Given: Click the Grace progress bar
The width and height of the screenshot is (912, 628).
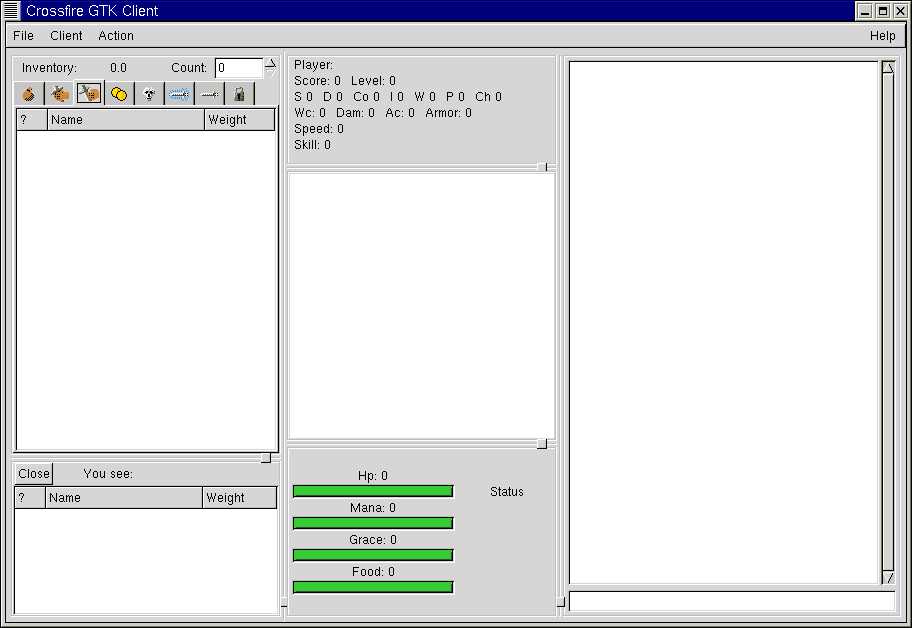Looking at the screenshot, I should [373, 555].
